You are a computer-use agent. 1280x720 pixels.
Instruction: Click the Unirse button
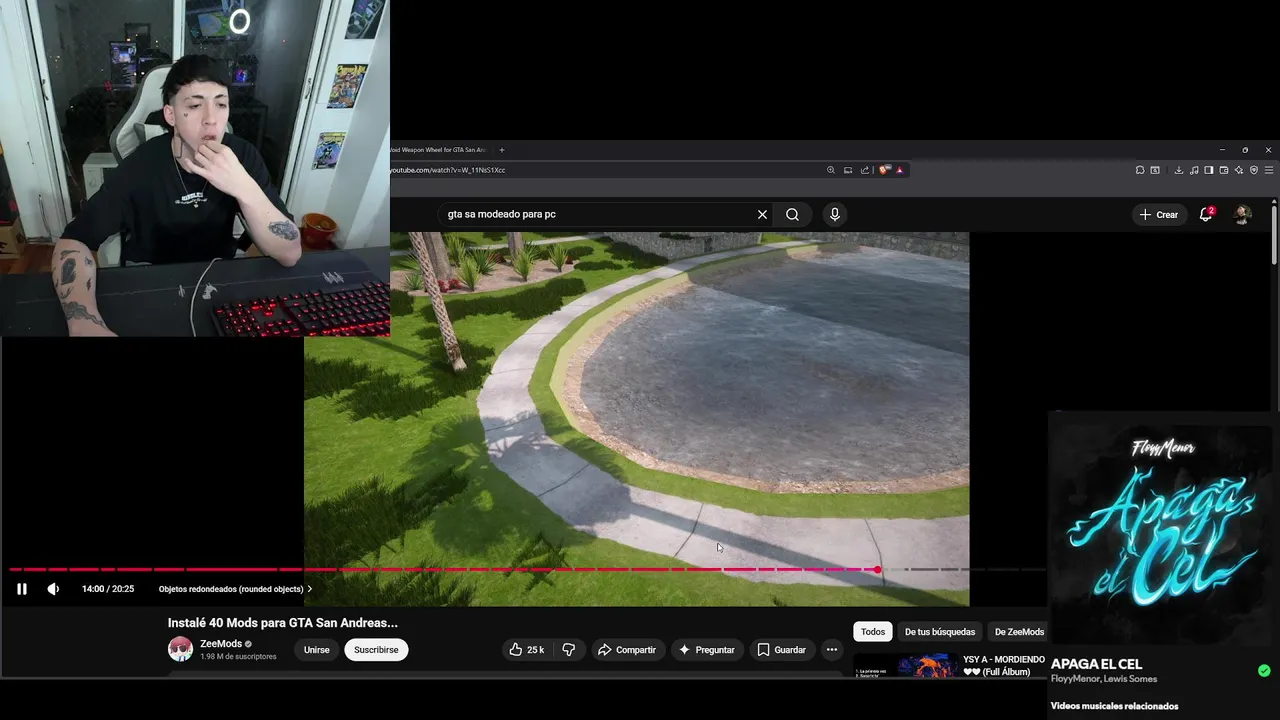pos(317,650)
